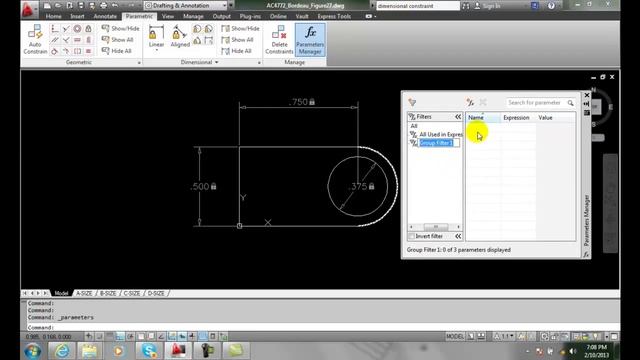Screen dimensions: 640x360
Task: Collapse Filters pane chevron
Action: (458, 117)
